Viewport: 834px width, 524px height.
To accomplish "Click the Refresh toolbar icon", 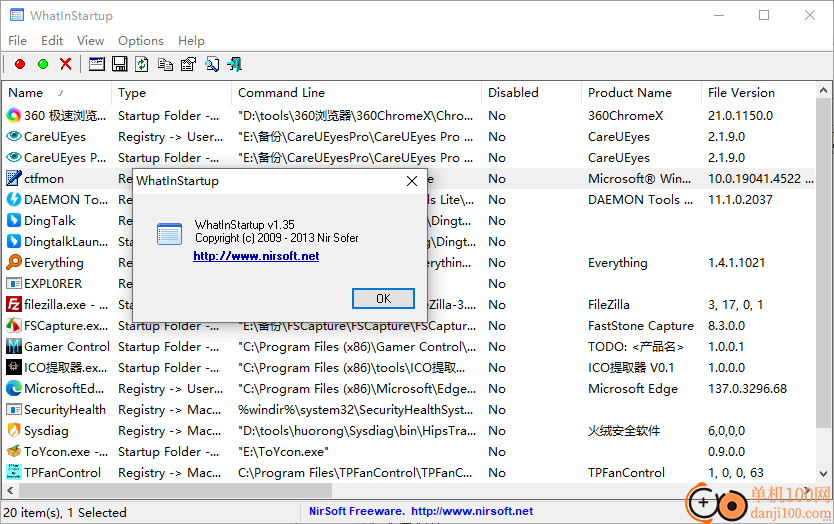I will tap(141, 64).
